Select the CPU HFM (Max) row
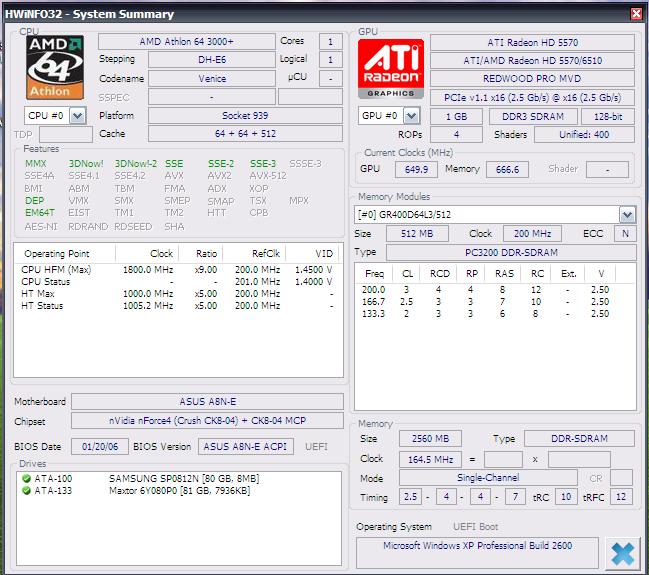Screen dimensions: 649x575 (x=178, y=269)
